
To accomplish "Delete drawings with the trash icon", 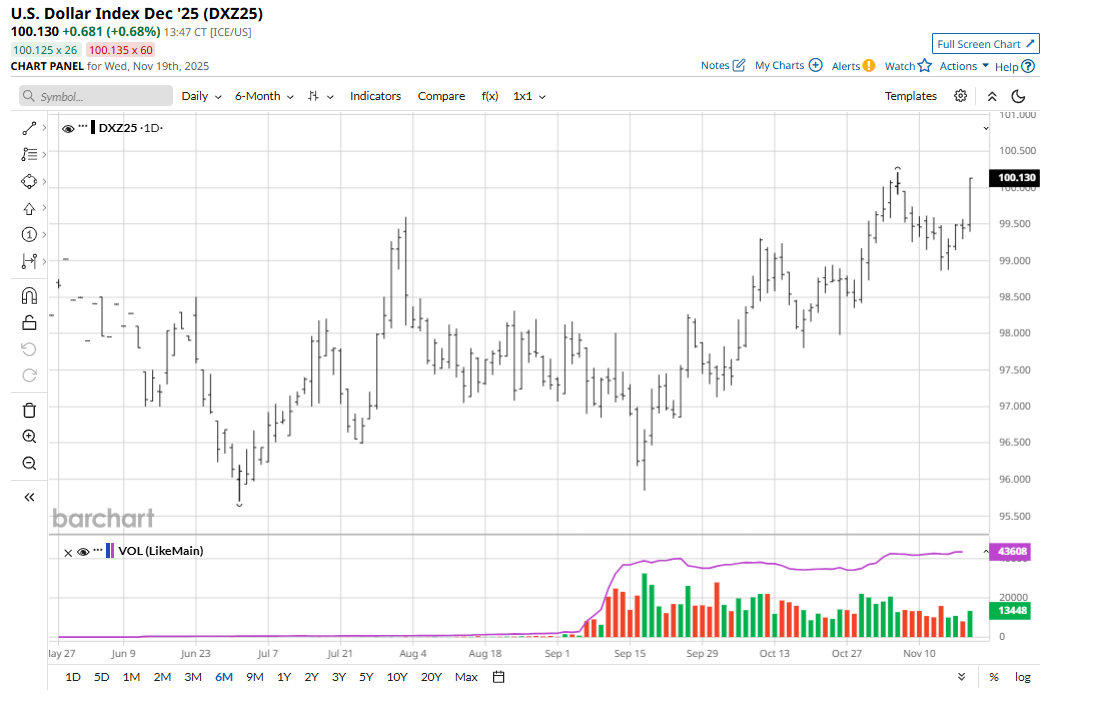I will pyautogui.click(x=29, y=411).
